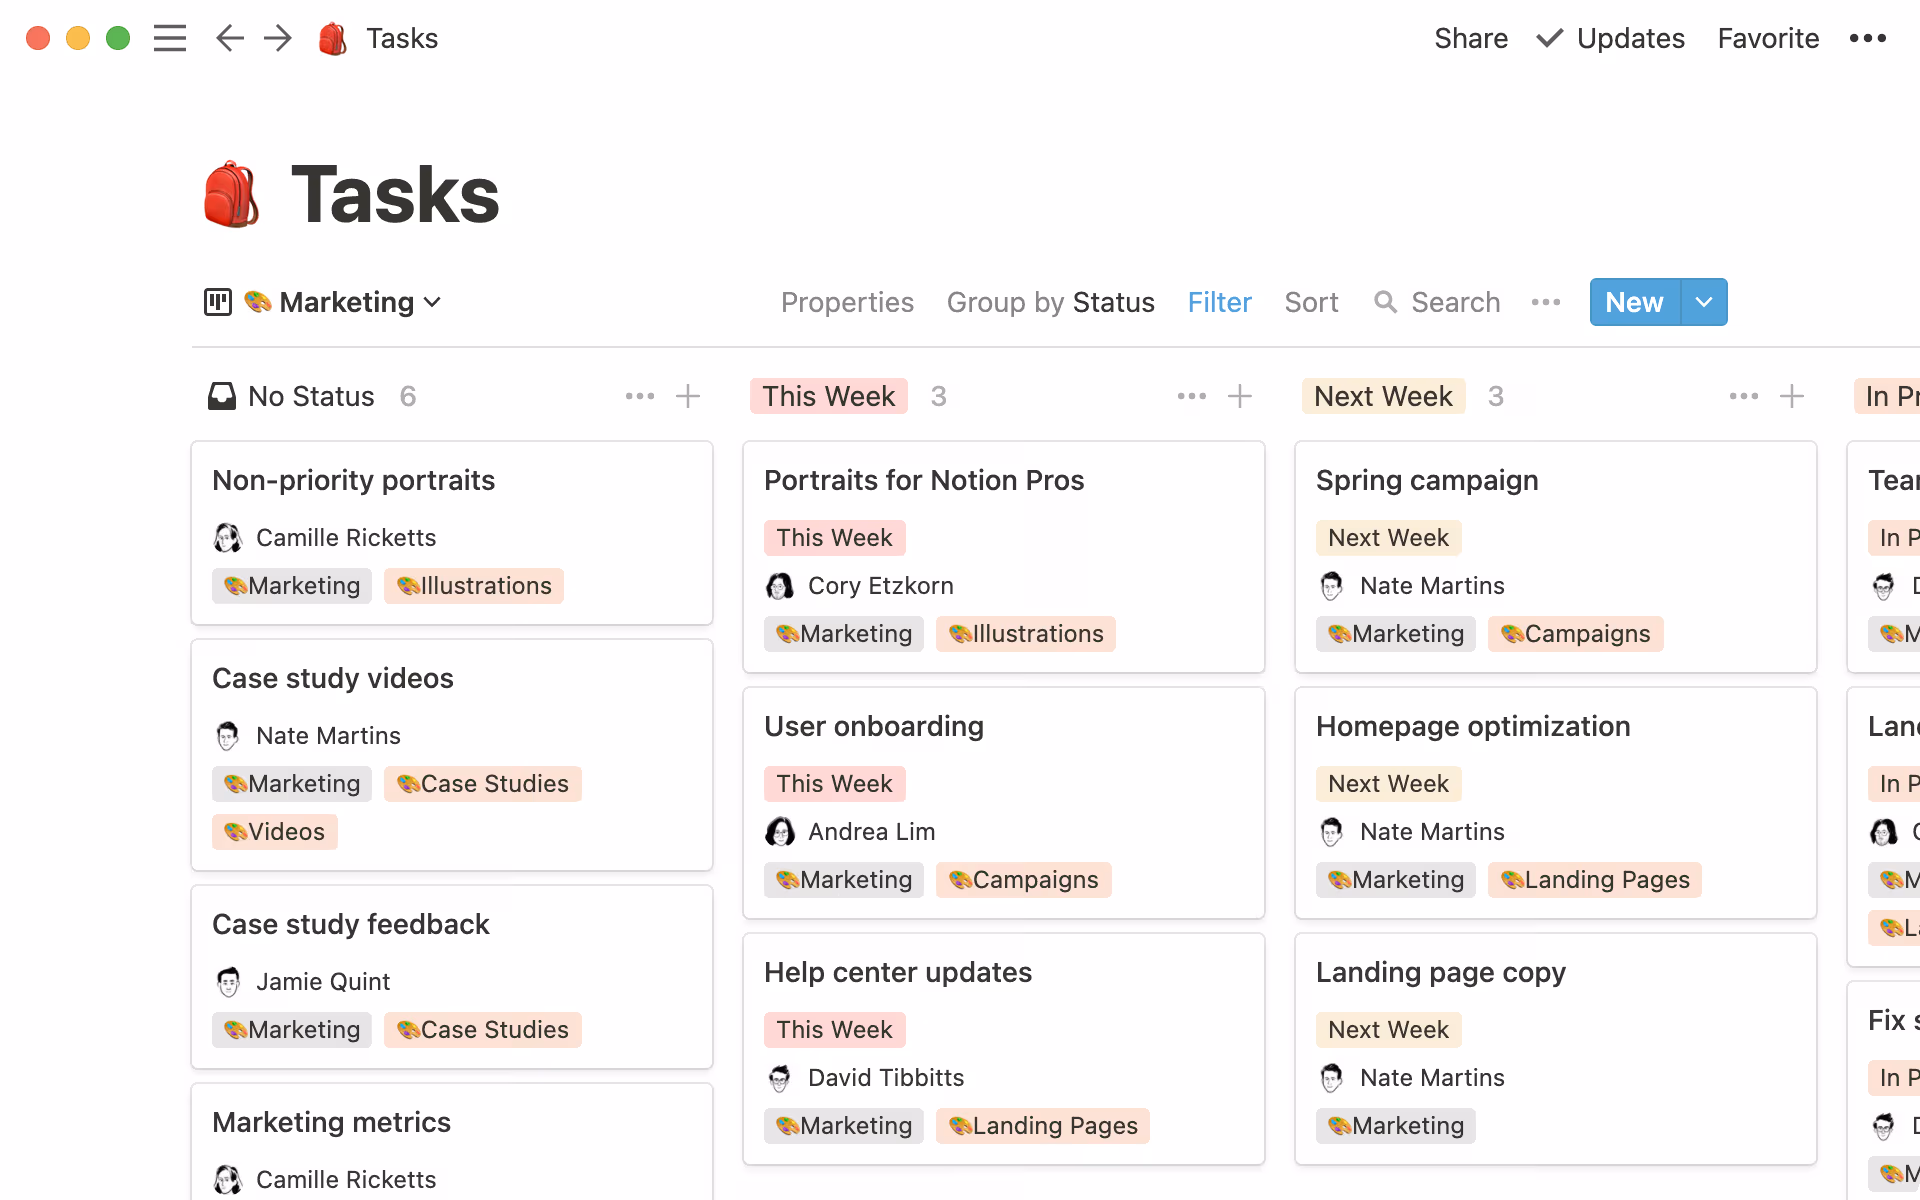
Task: Open the Filter menu
Action: pyautogui.click(x=1219, y=302)
